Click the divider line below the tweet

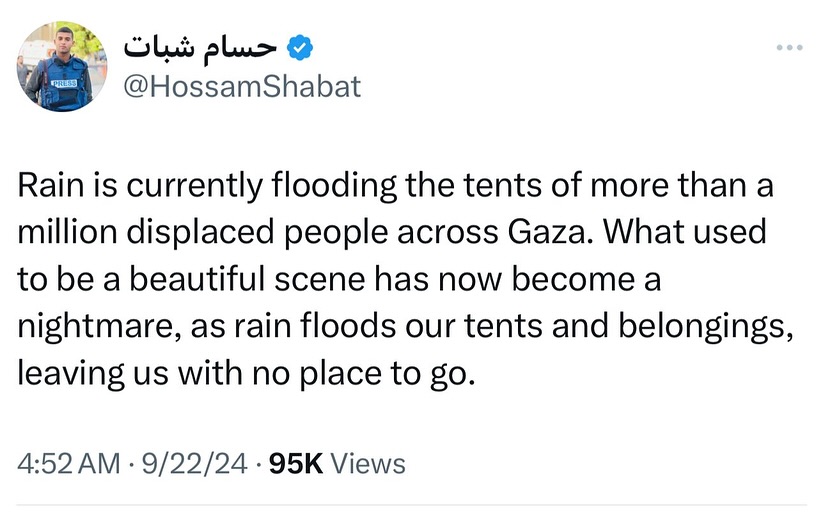point(411,504)
